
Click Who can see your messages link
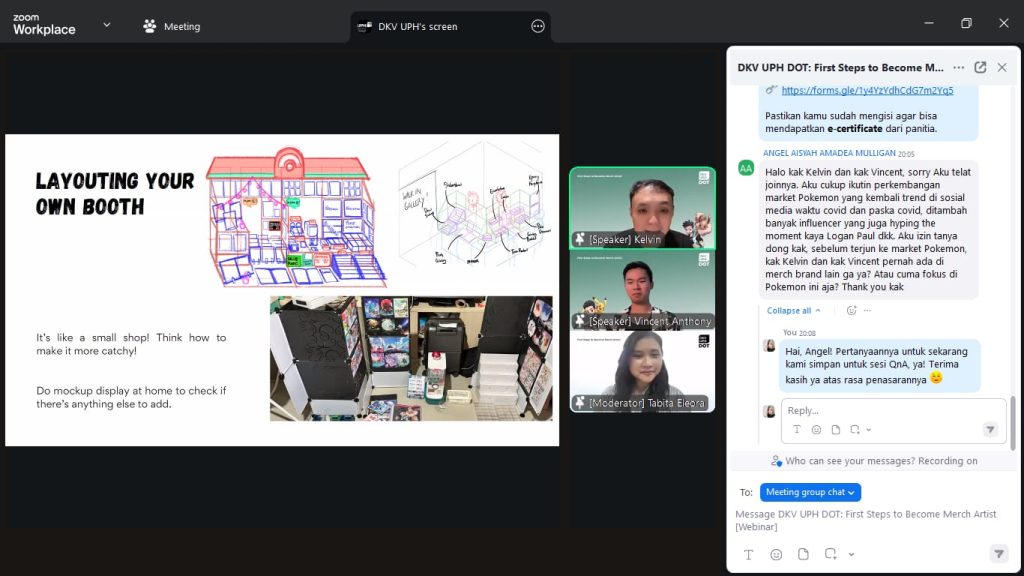coord(867,461)
